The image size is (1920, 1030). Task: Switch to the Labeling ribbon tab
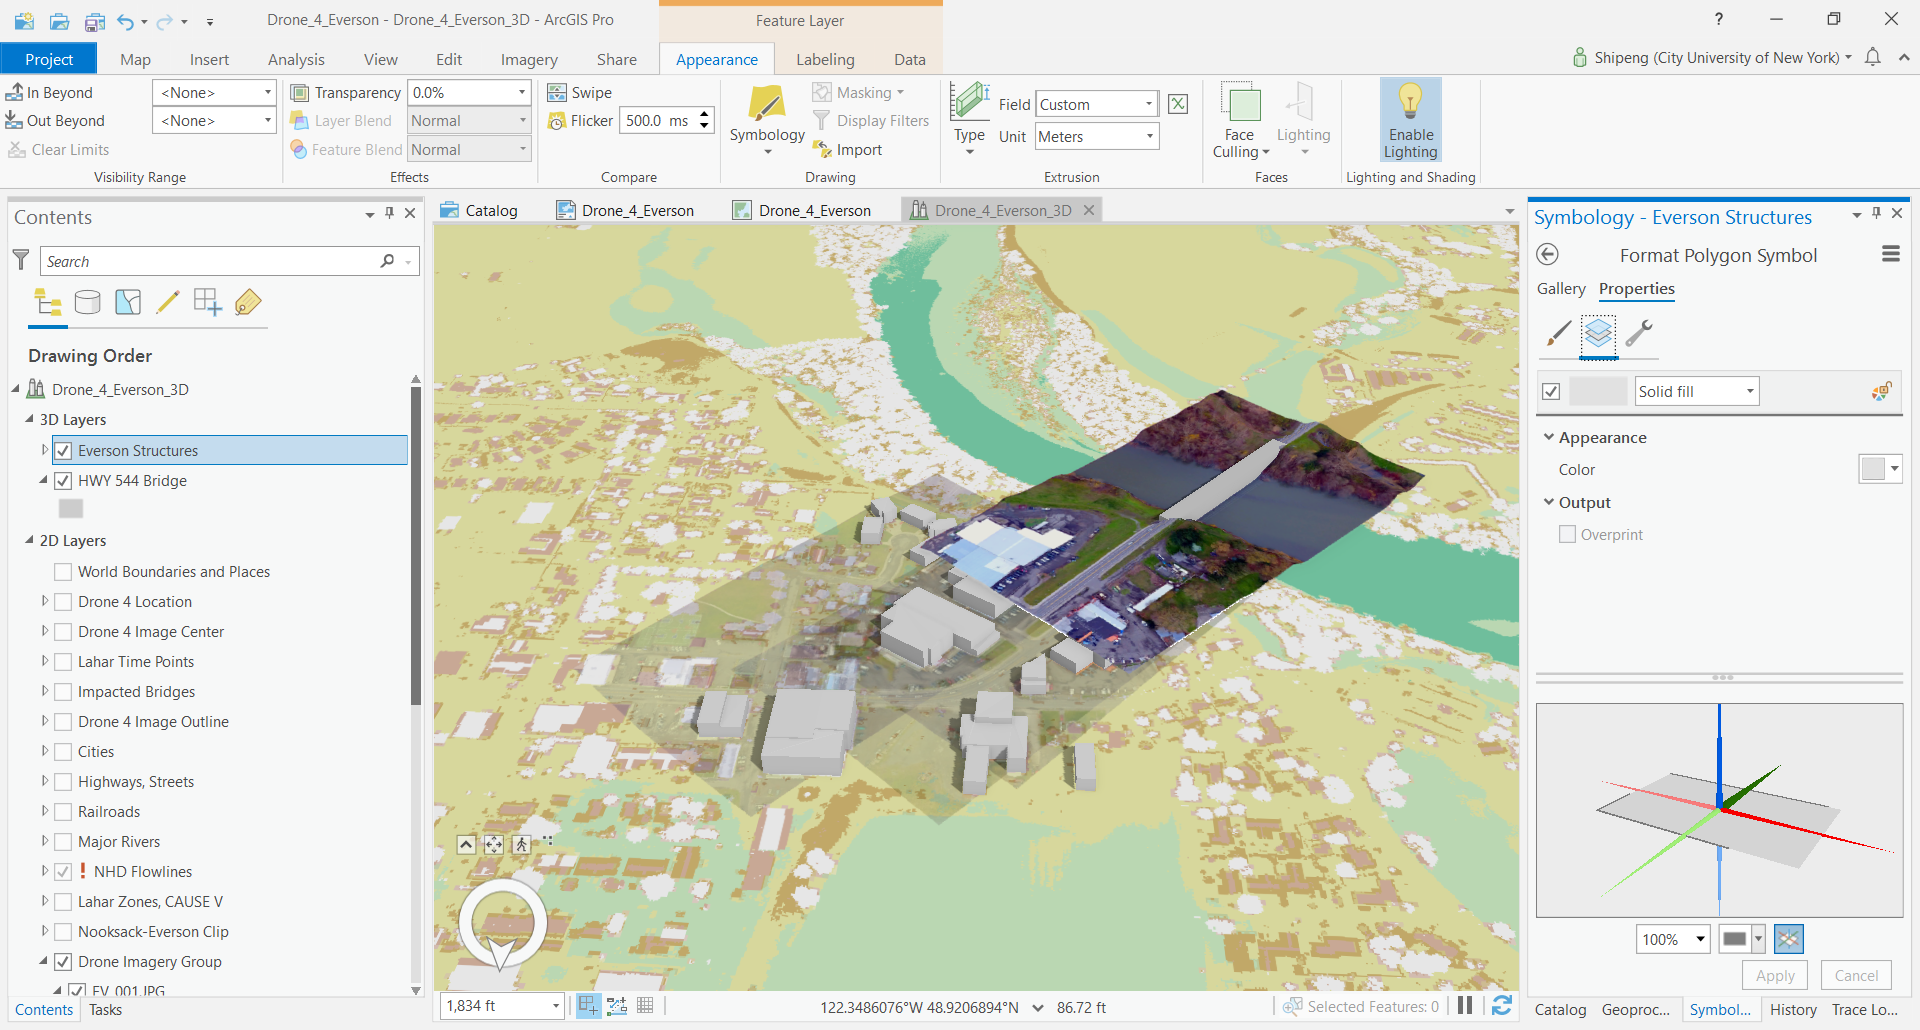[825, 59]
